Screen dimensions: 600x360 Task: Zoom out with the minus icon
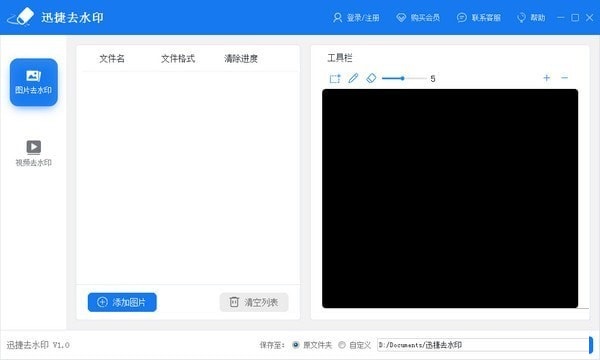point(564,78)
